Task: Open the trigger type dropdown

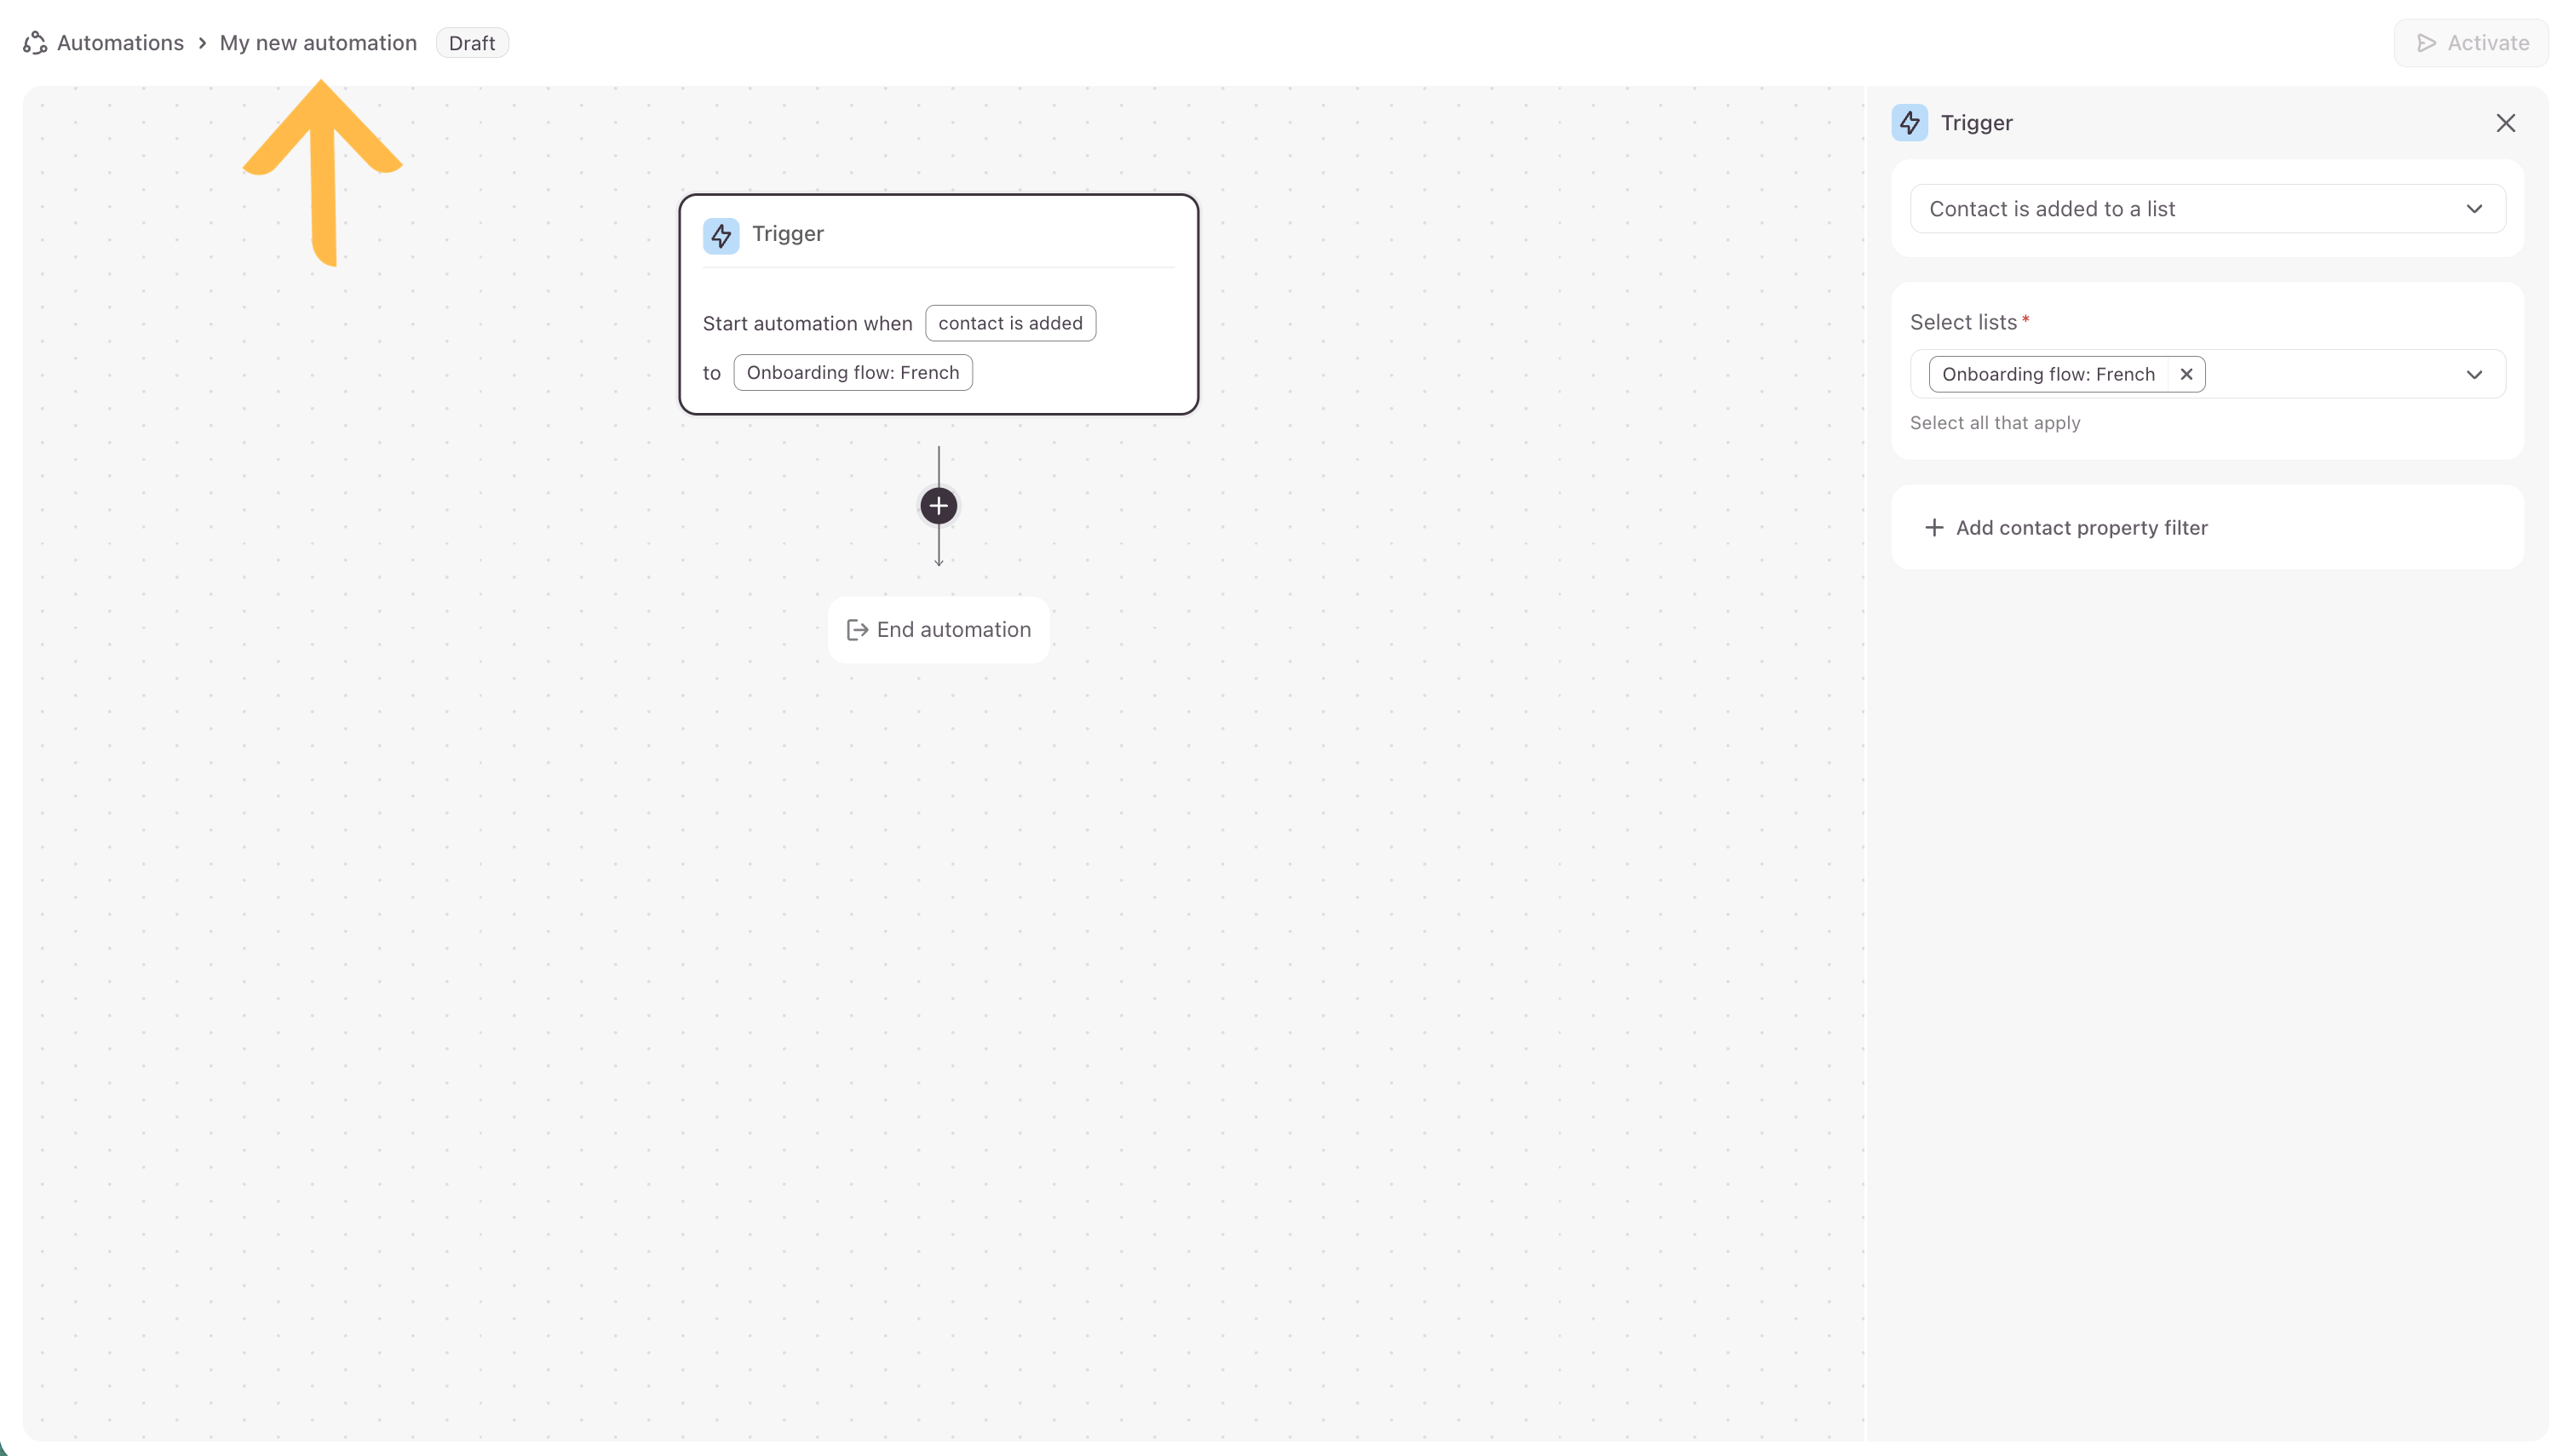Action: click(x=2206, y=209)
